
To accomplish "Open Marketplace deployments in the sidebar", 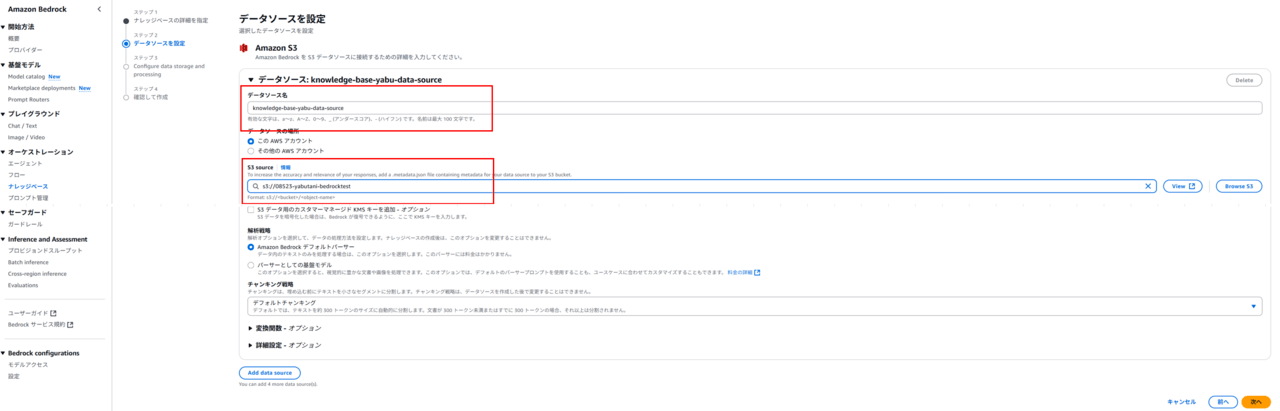I will [42, 87].
